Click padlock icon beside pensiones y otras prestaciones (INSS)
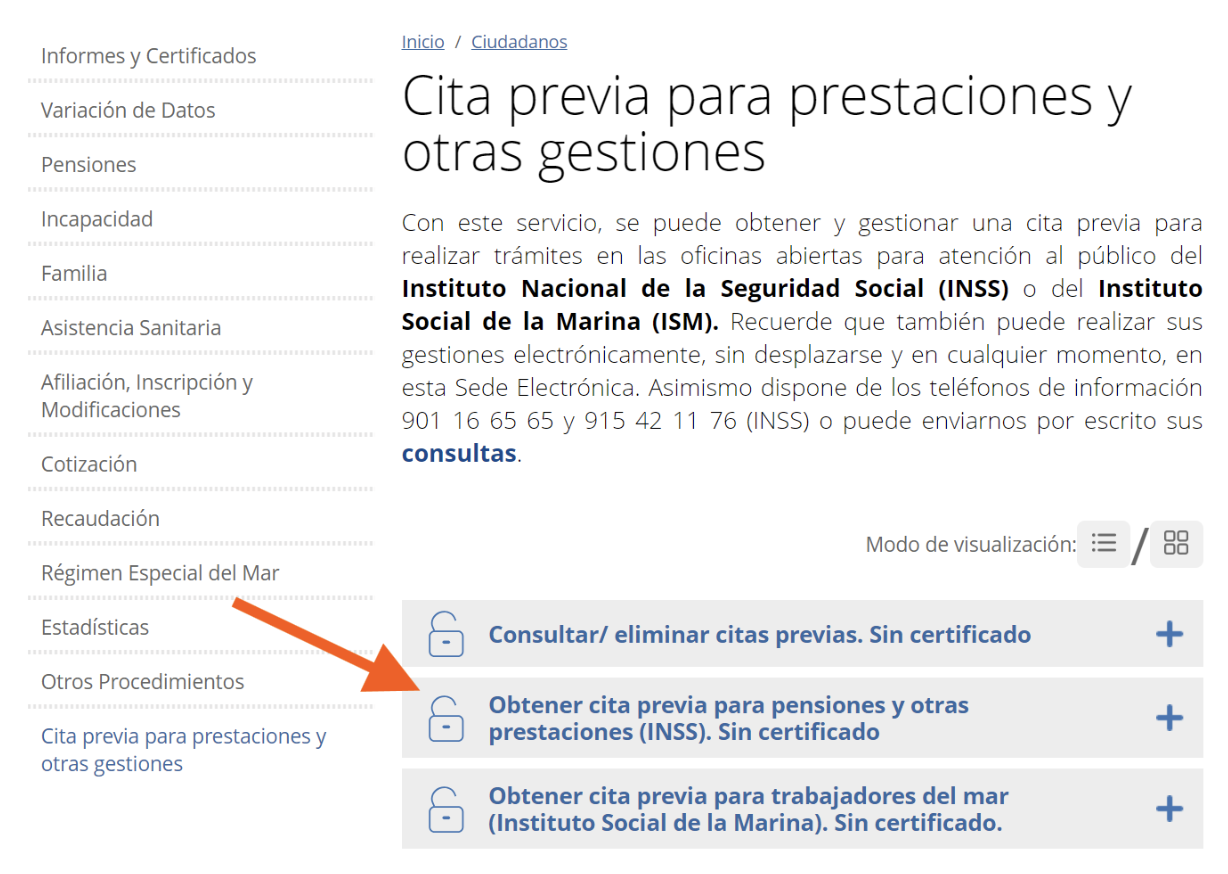This screenshot has width=1228, height=874. click(x=446, y=718)
